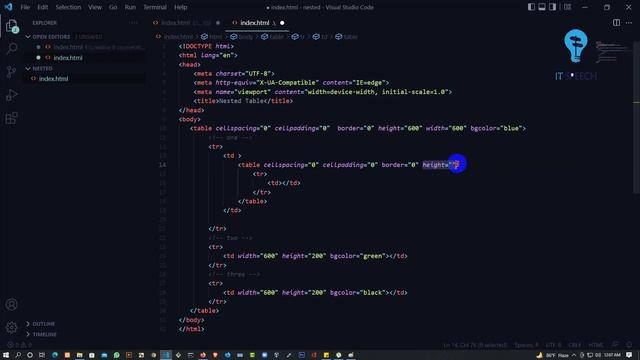
Task: Change end of line sequence CRLF
Action: click(574, 345)
